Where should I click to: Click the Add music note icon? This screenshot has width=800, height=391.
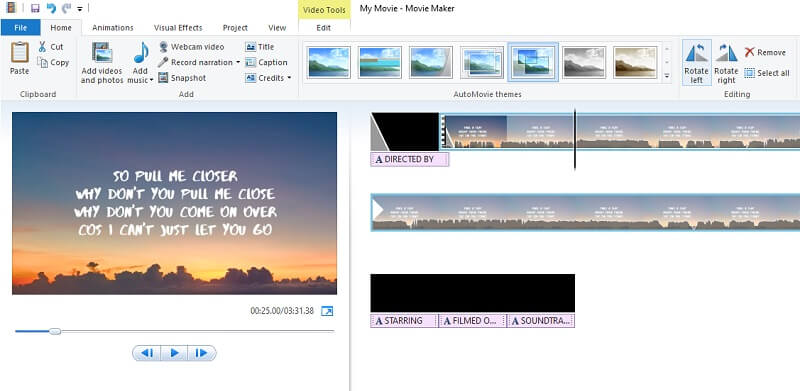tap(141, 53)
